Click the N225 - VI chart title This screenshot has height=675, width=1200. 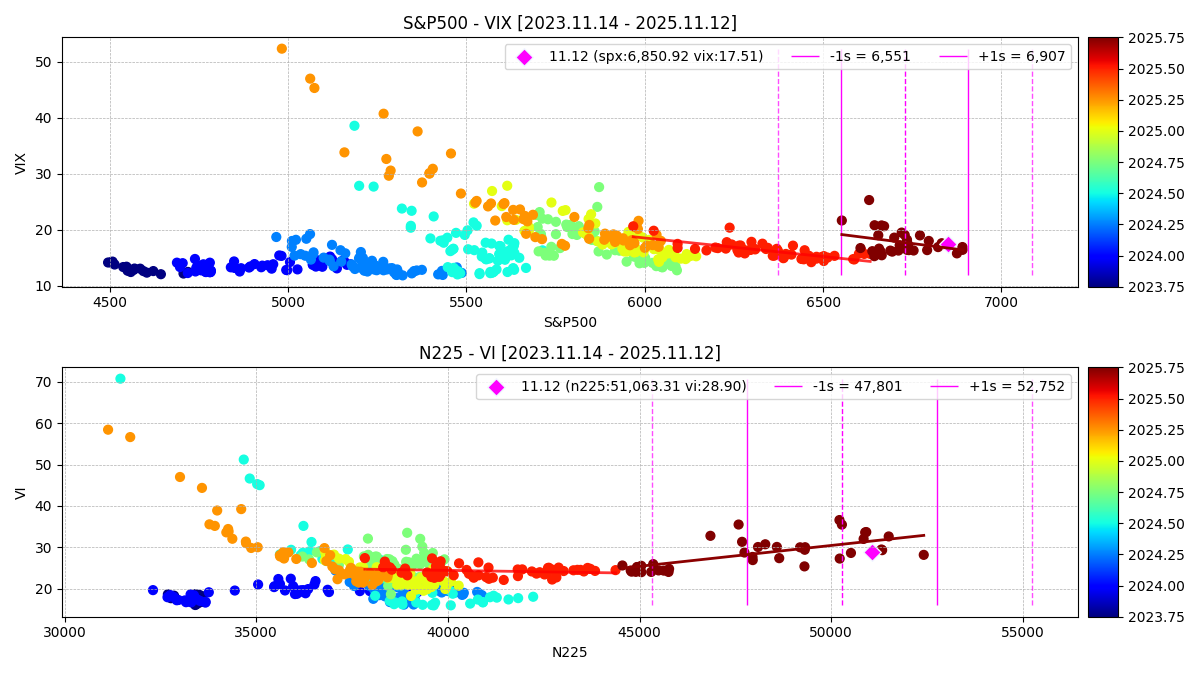pos(570,353)
